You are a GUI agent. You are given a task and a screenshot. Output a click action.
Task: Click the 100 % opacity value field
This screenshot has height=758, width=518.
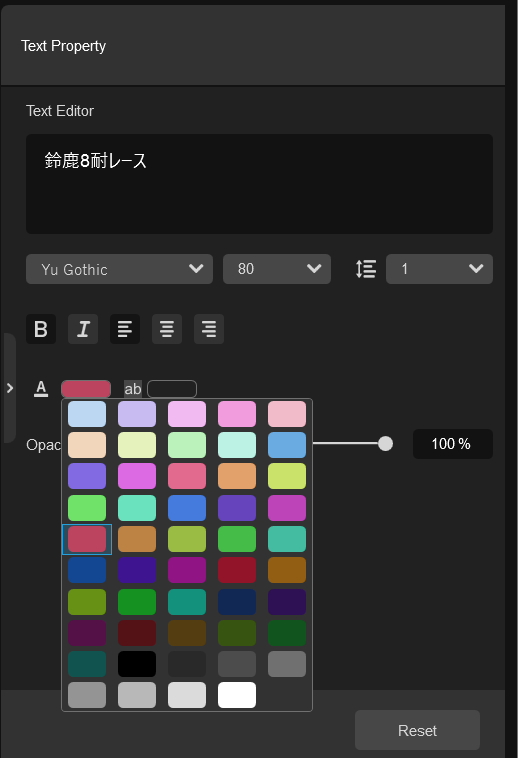[x=453, y=444]
